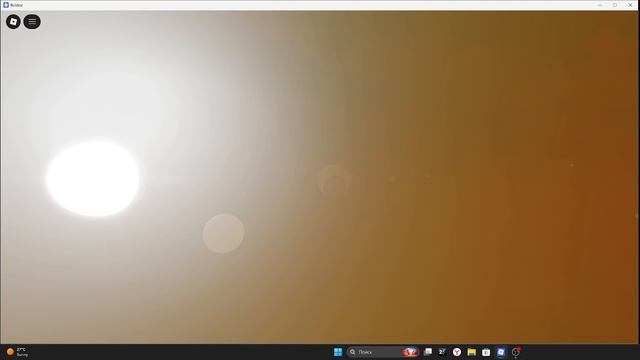Minimize the Roblox window

click(600, 5)
